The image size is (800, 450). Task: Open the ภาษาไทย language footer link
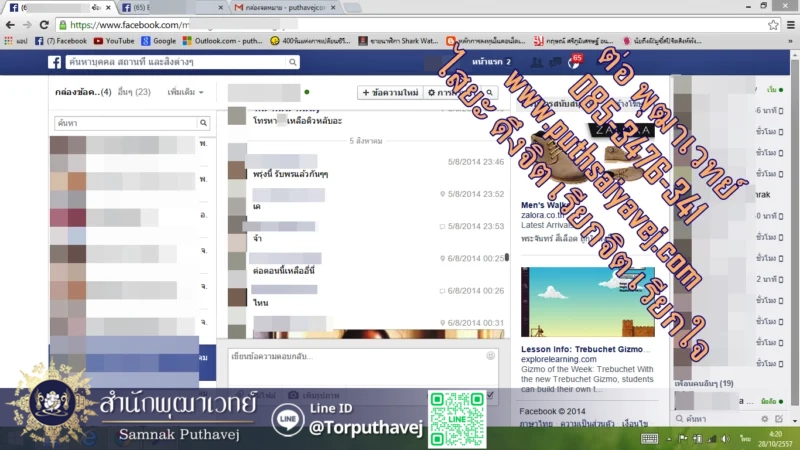coord(536,423)
